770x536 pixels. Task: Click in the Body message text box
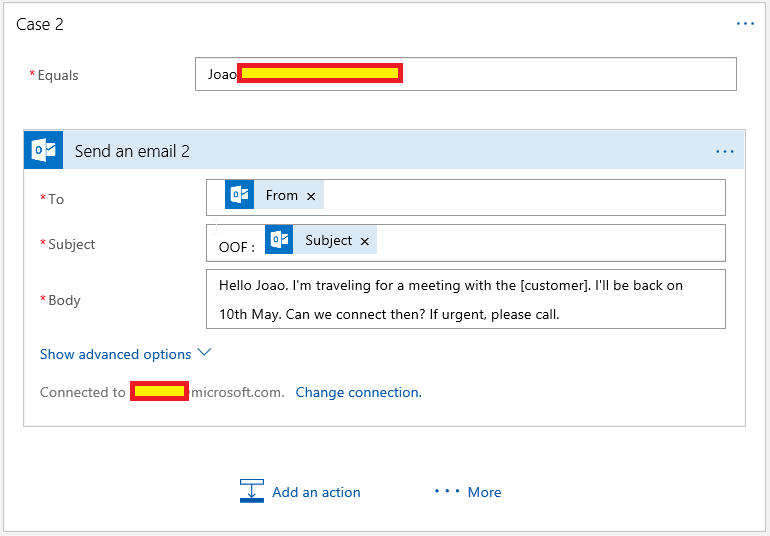pos(465,299)
